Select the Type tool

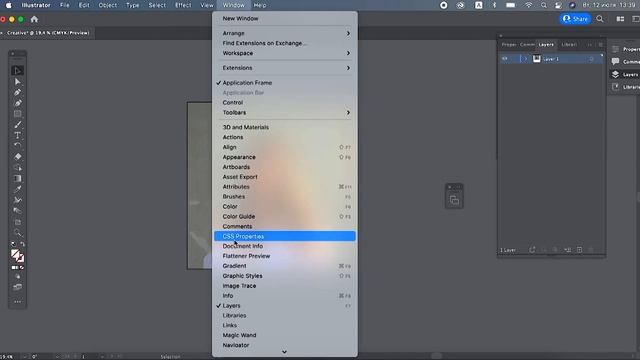(17, 135)
